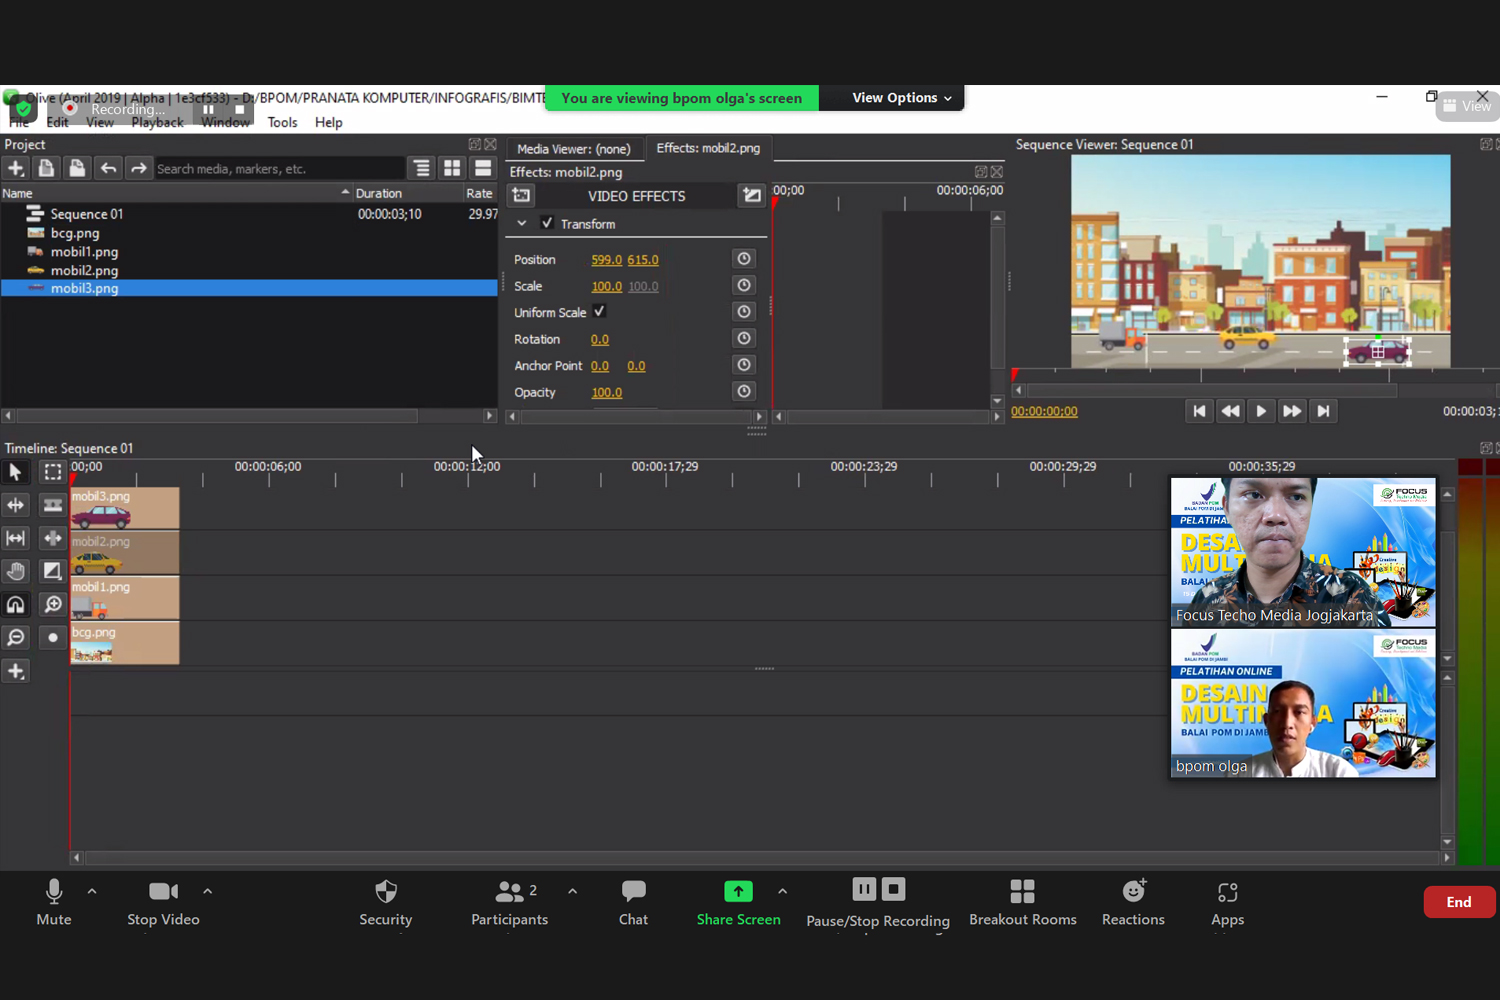The image size is (1500, 1000).
Task: Open Zoom Breakout Rooms
Action: (1022, 902)
